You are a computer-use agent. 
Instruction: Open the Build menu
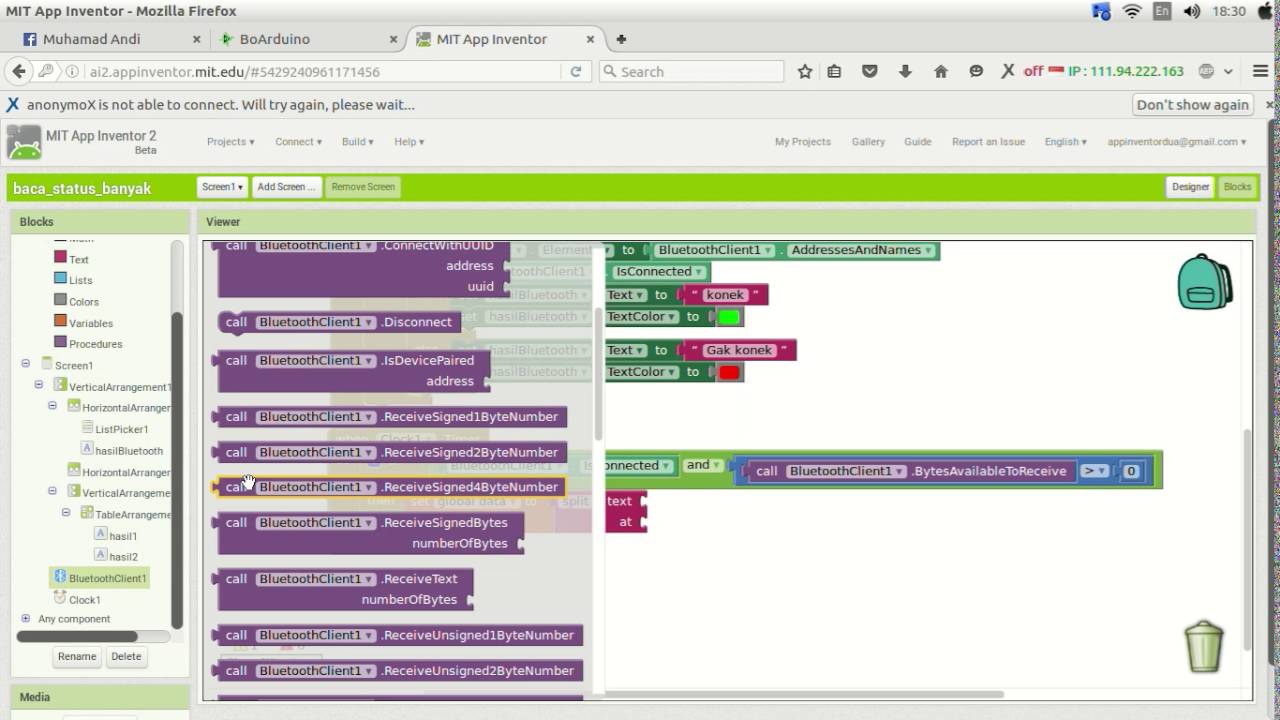(x=357, y=142)
